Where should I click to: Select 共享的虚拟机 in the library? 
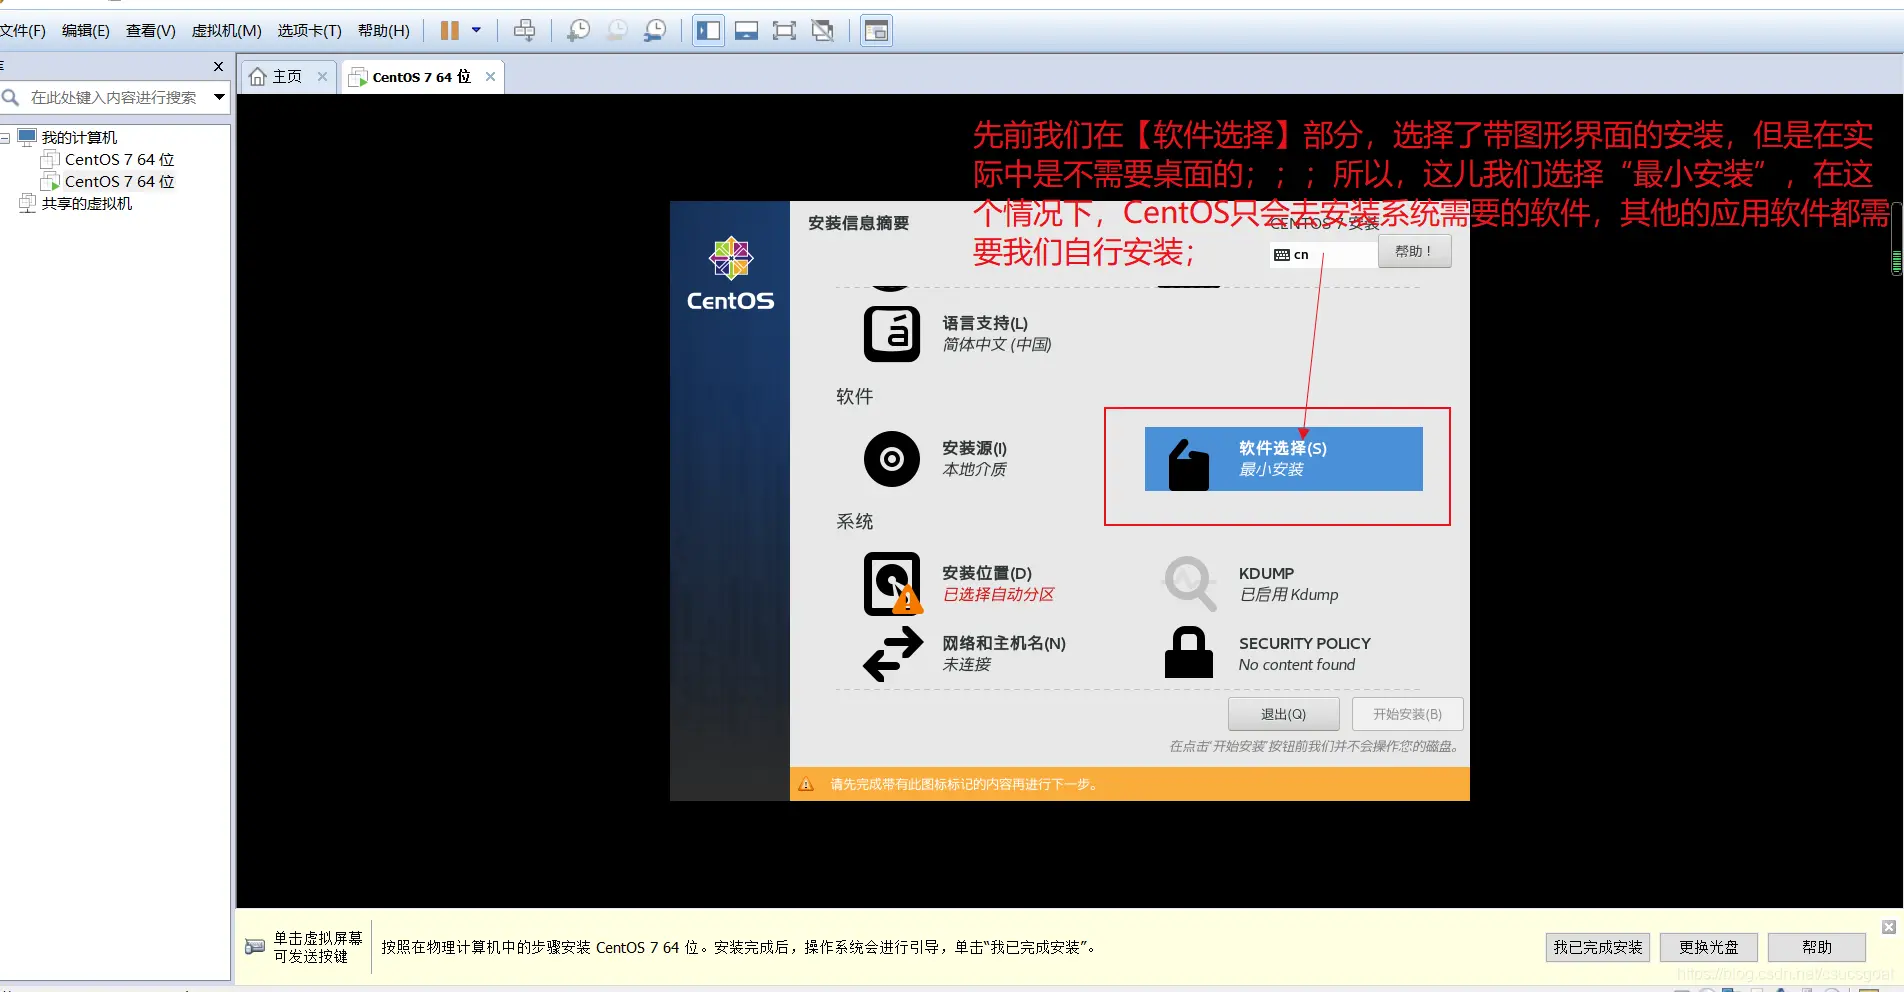86,204
